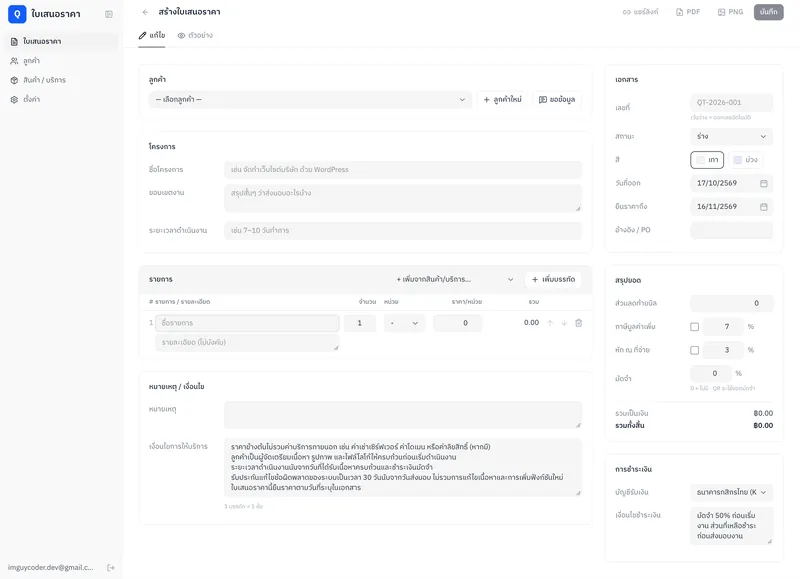The height and width of the screenshot is (579, 800).
Task: Export quotation as PDF button
Action: 688,12
